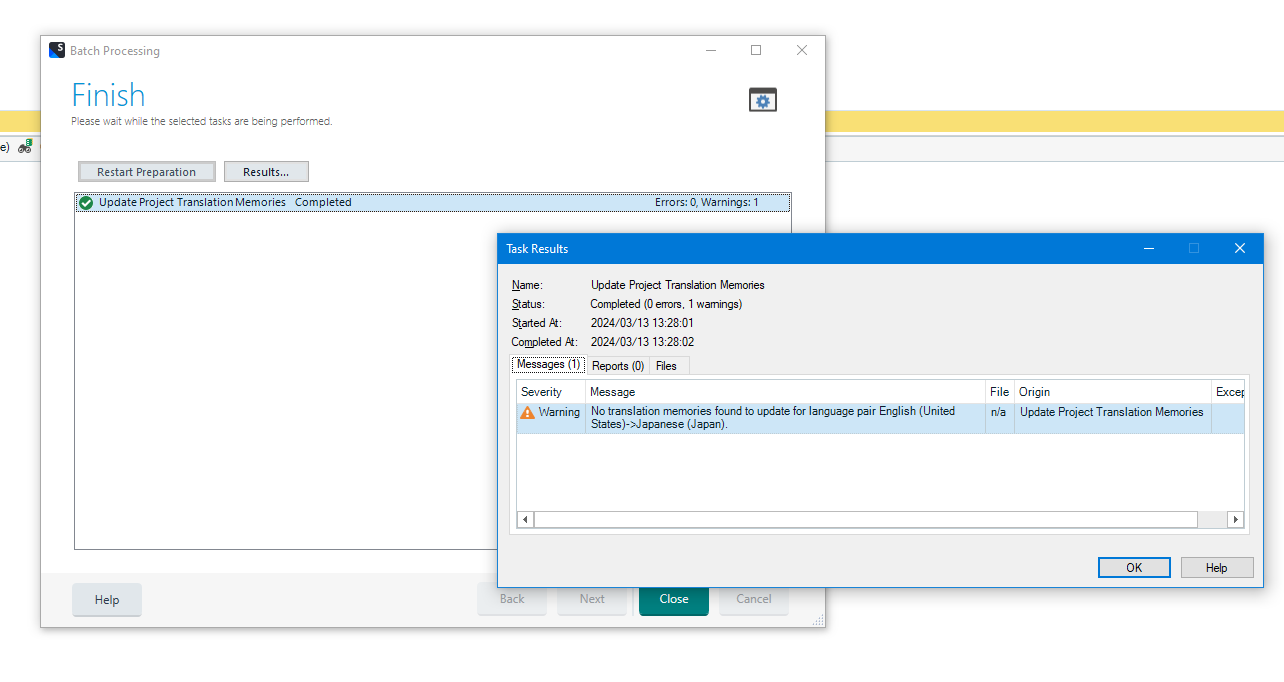Click the batch task settings gear icon
Image resolution: width=1284 pixels, height=682 pixels.
coord(763,100)
